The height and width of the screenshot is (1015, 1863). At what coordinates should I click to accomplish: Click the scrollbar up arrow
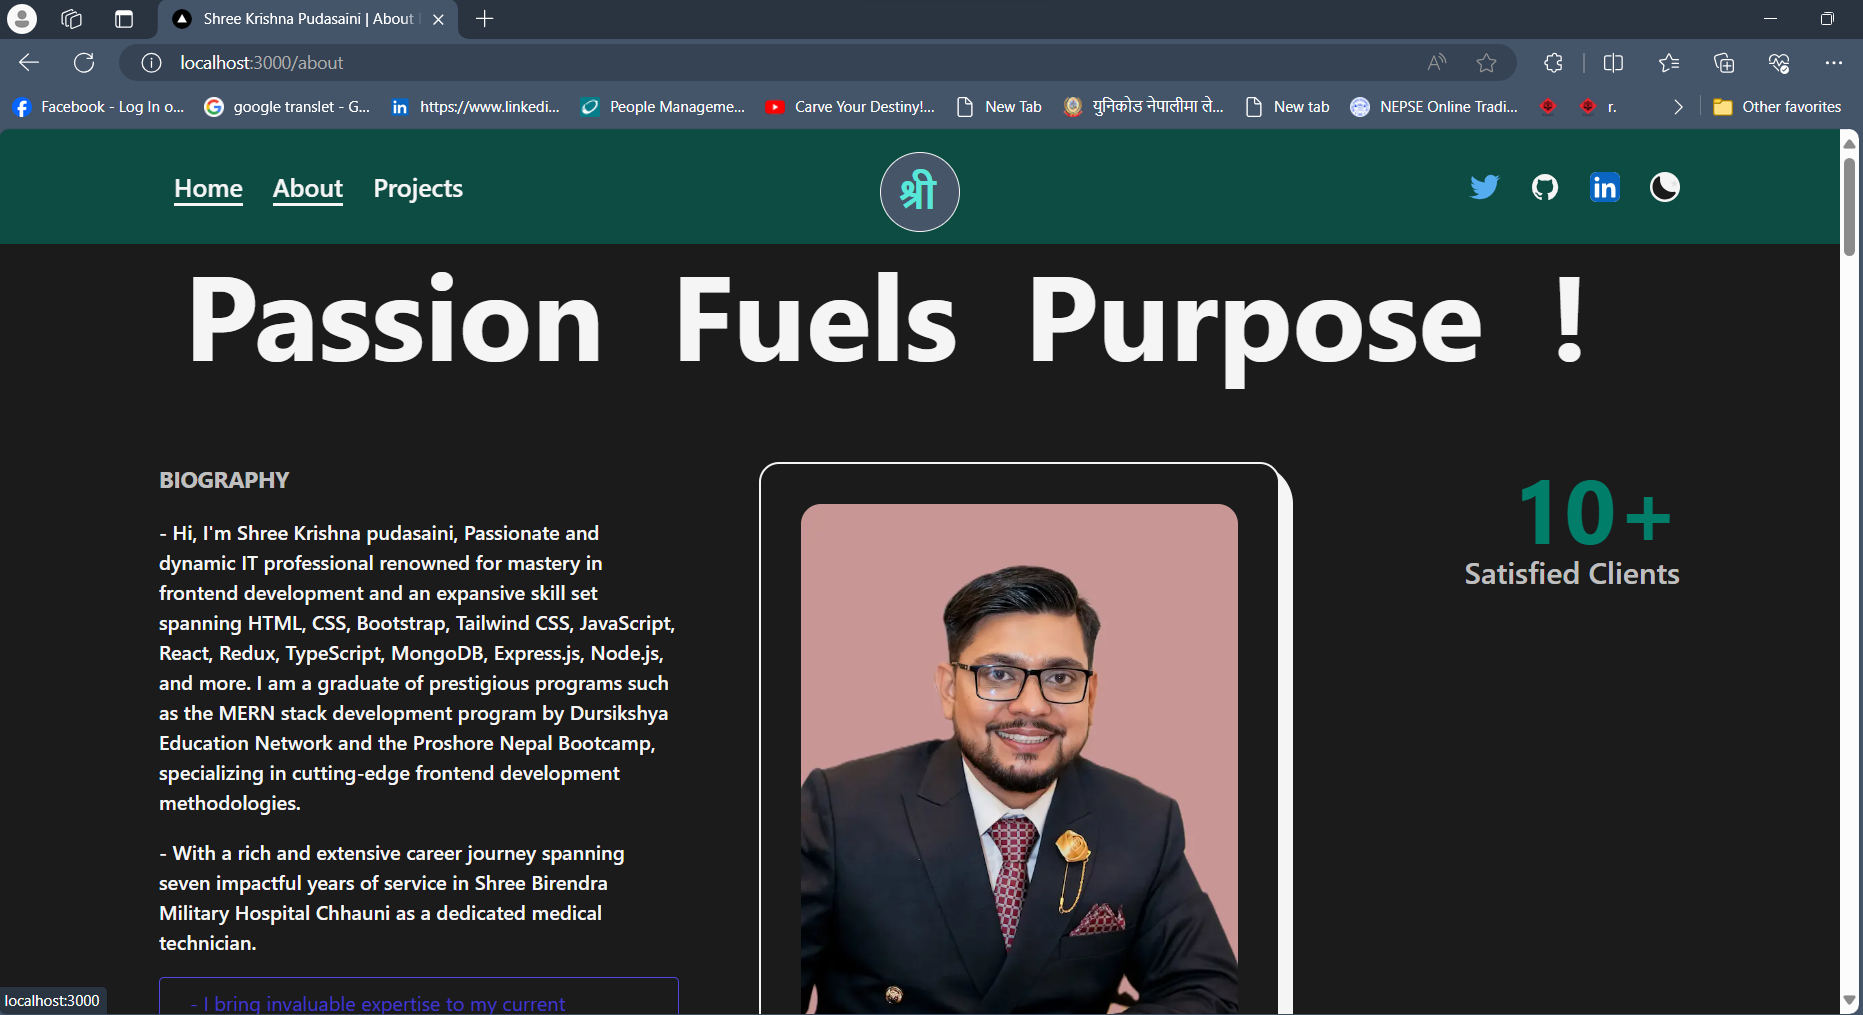tap(1850, 143)
